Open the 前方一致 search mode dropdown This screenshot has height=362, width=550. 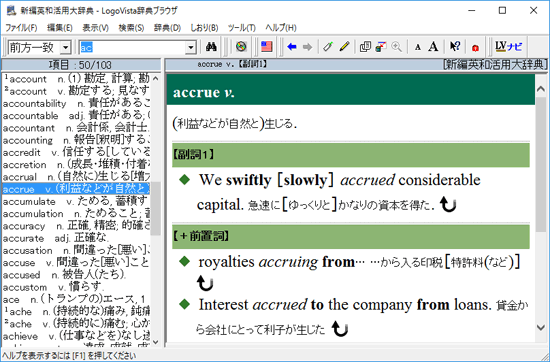[65, 47]
